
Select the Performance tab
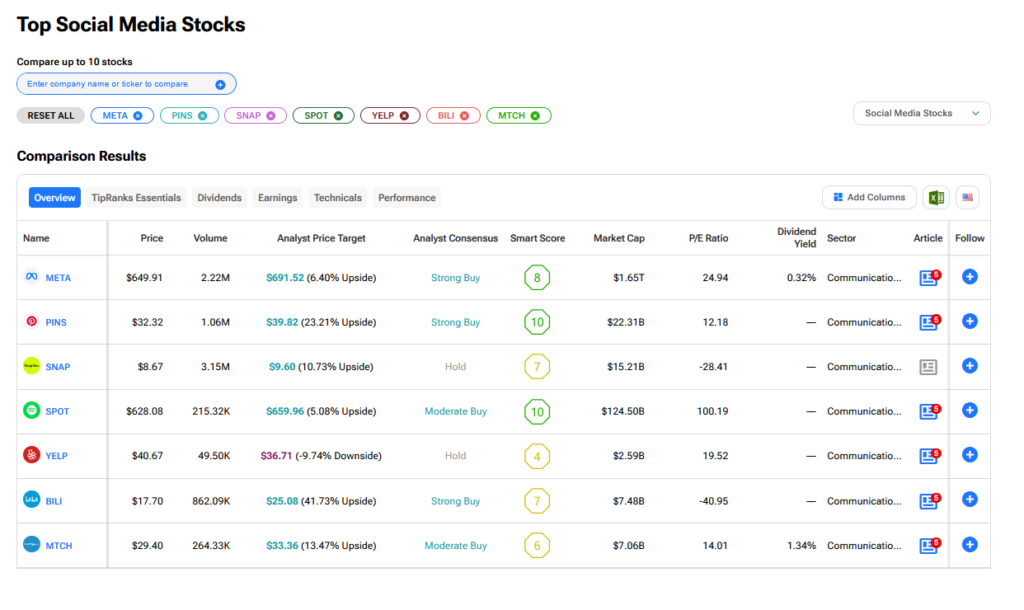[x=407, y=198]
